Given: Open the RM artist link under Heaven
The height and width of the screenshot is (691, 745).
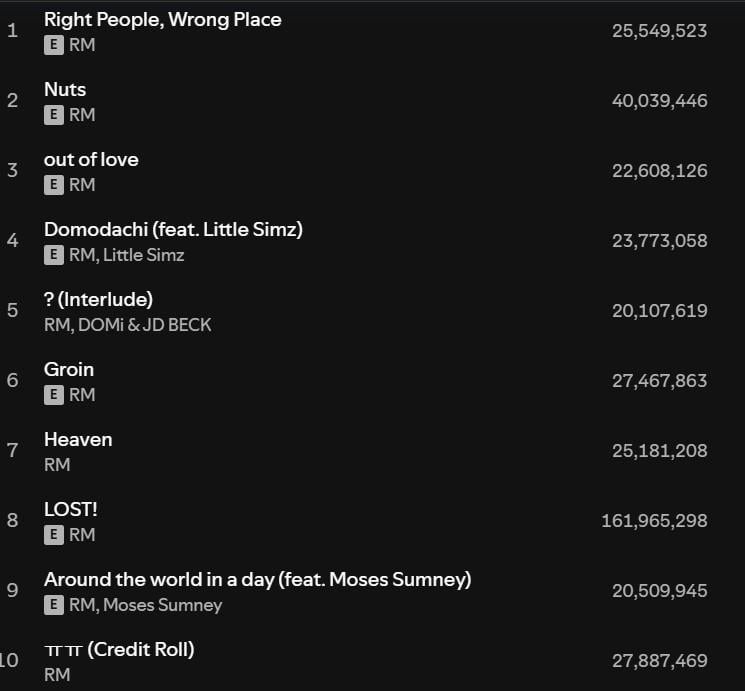Looking at the screenshot, I should click(57, 465).
